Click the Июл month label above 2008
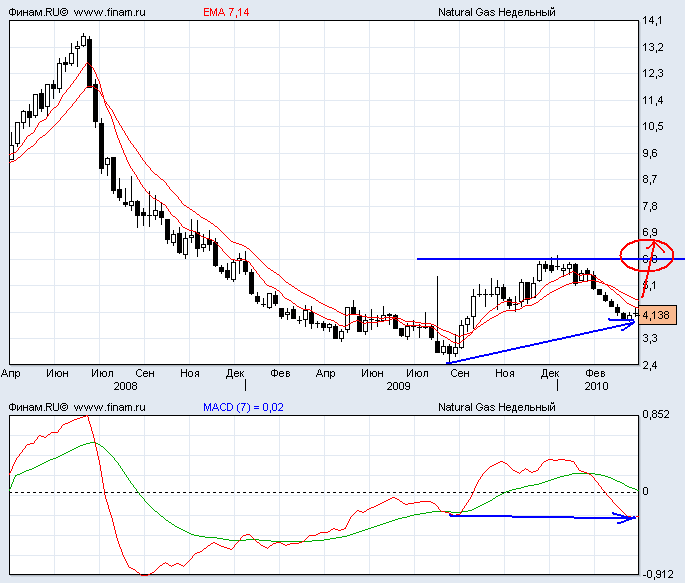Image resolution: width=685 pixels, height=583 pixels. pyautogui.click(x=102, y=373)
